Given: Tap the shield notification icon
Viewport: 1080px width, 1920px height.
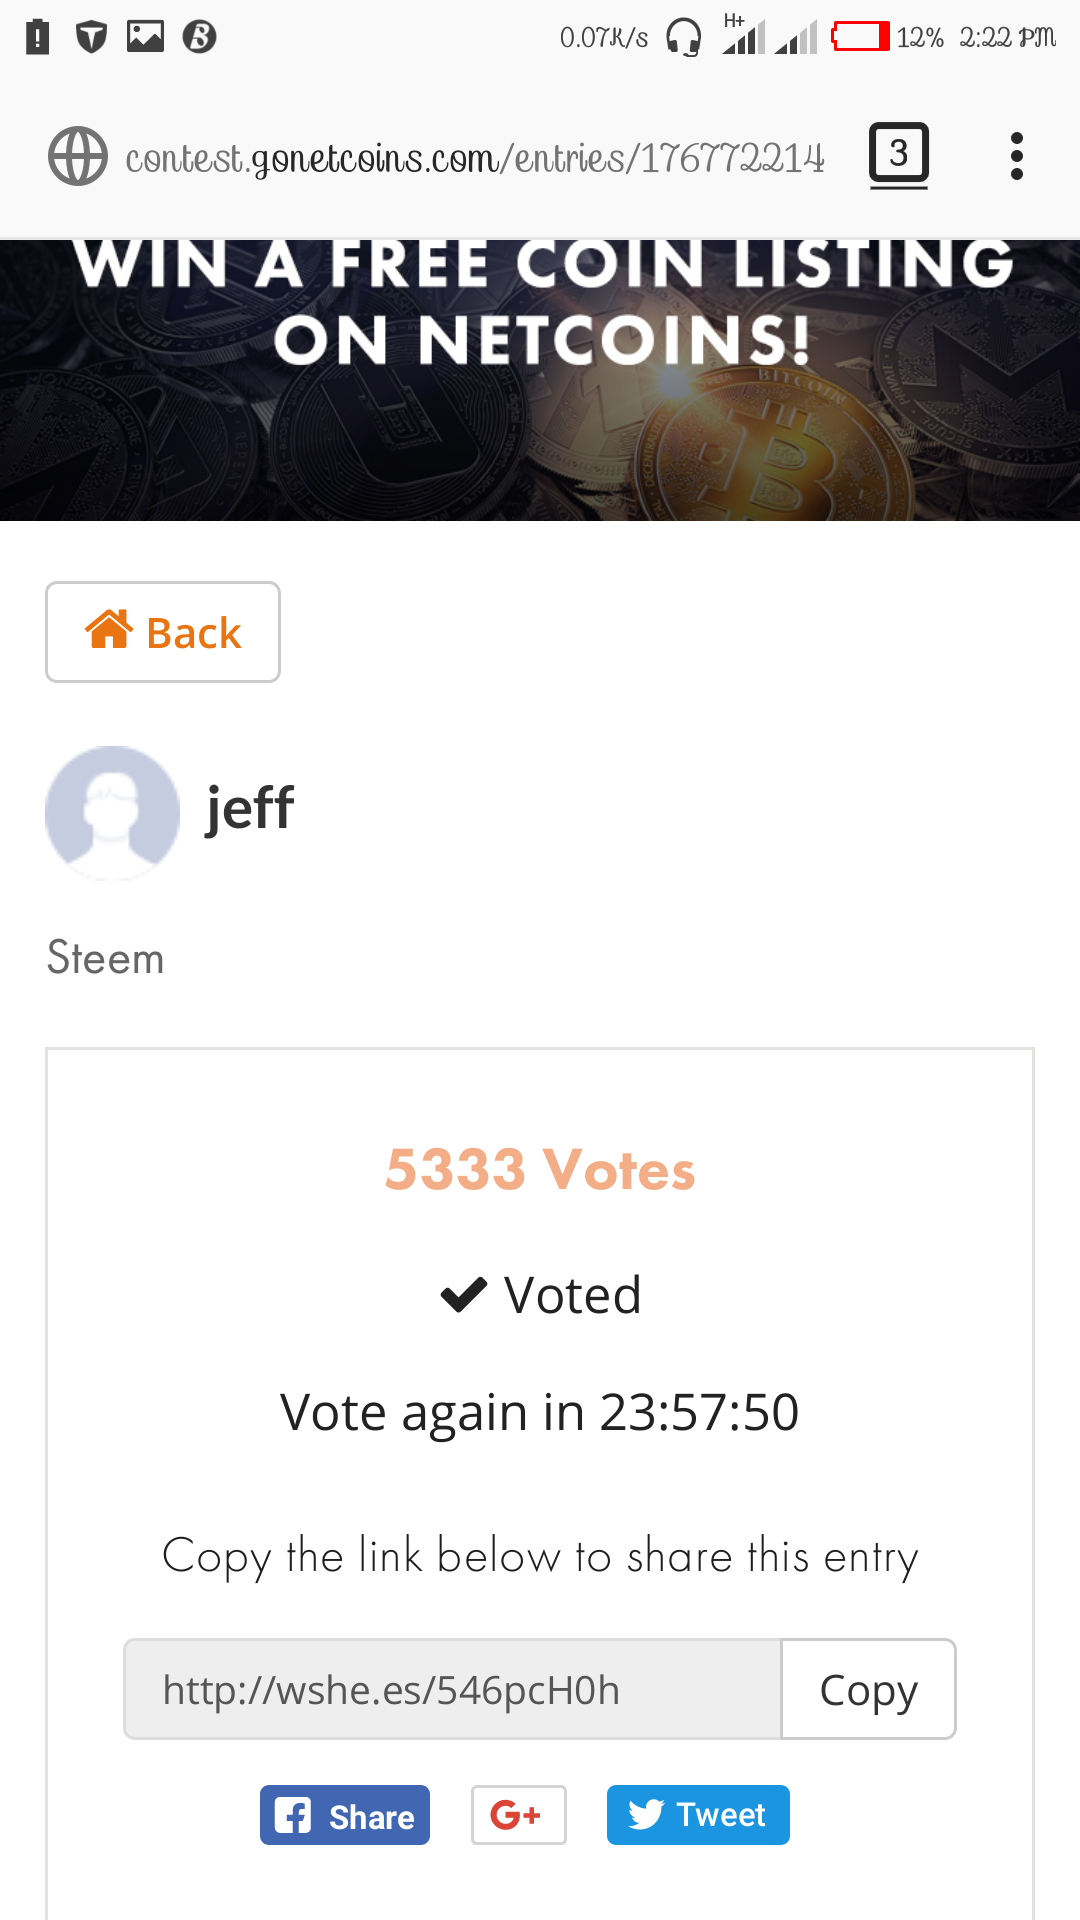Looking at the screenshot, I should coord(92,37).
